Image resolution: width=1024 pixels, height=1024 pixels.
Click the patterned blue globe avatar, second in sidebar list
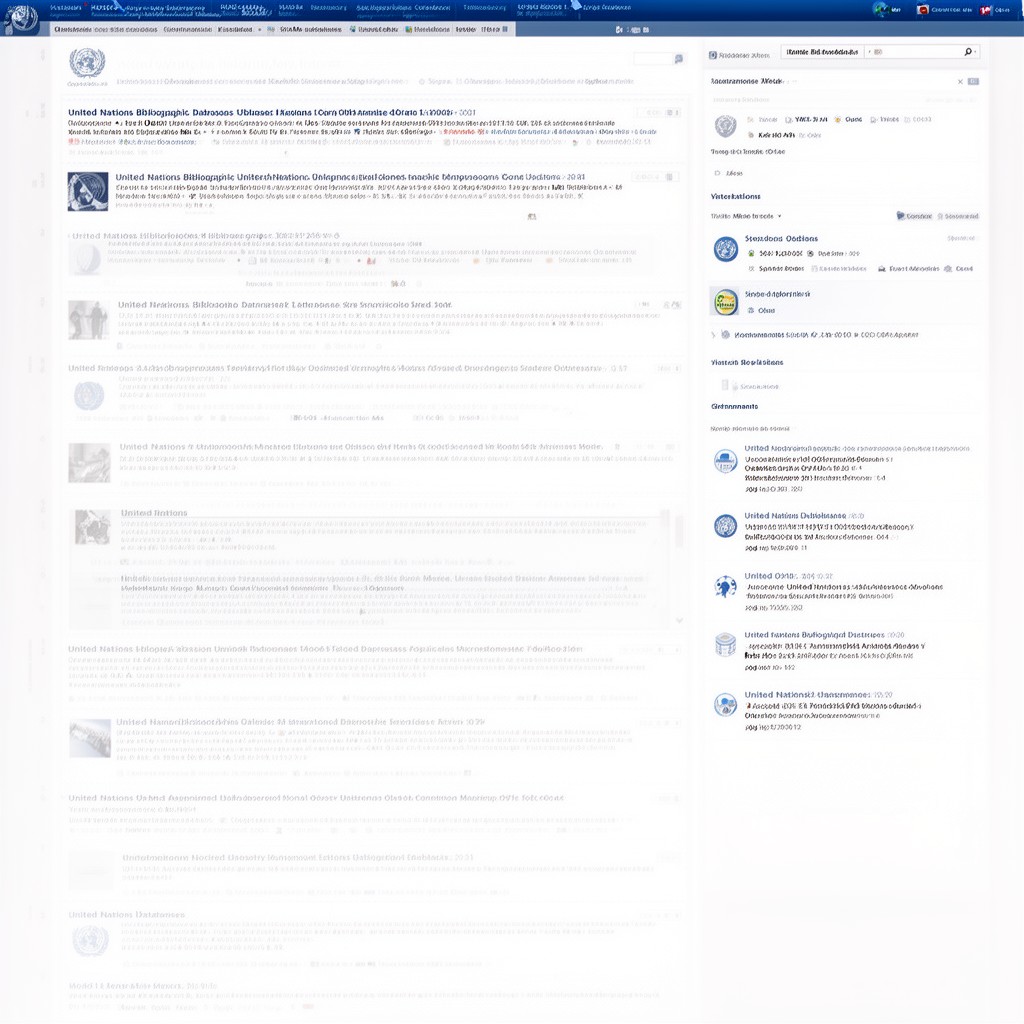[x=726, y=526]
